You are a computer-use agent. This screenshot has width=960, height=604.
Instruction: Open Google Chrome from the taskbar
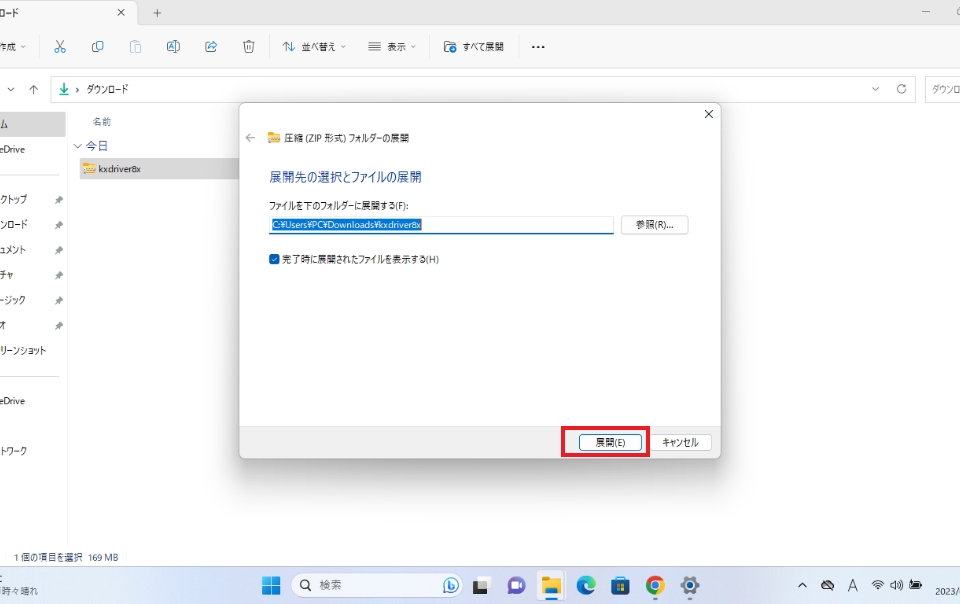655,585
